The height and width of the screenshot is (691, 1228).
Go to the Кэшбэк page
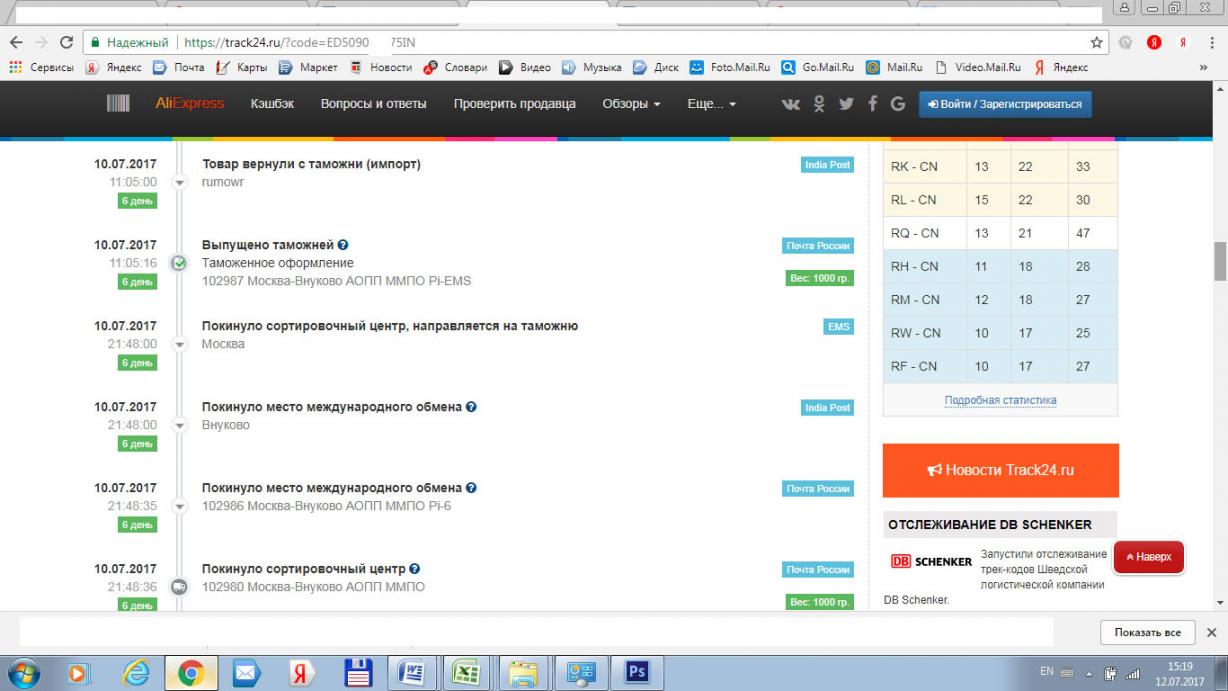coord(271,104)
